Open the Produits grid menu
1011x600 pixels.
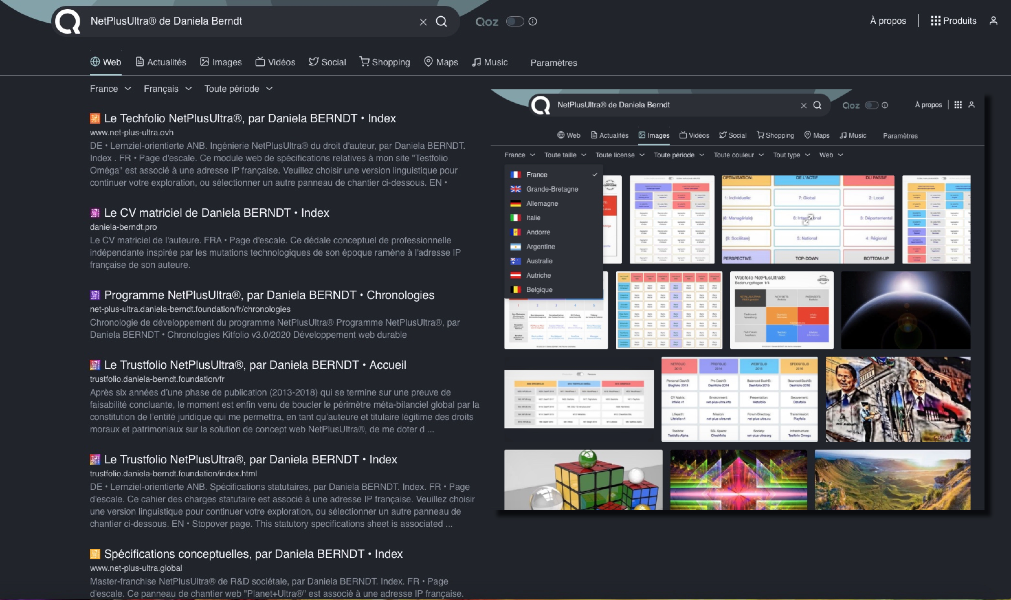point(954,21)
